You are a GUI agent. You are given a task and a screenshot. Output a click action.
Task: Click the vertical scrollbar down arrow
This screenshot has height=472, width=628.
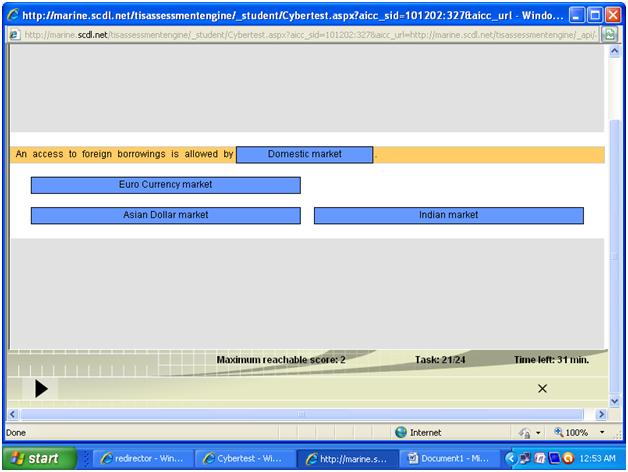coord(615,401)
